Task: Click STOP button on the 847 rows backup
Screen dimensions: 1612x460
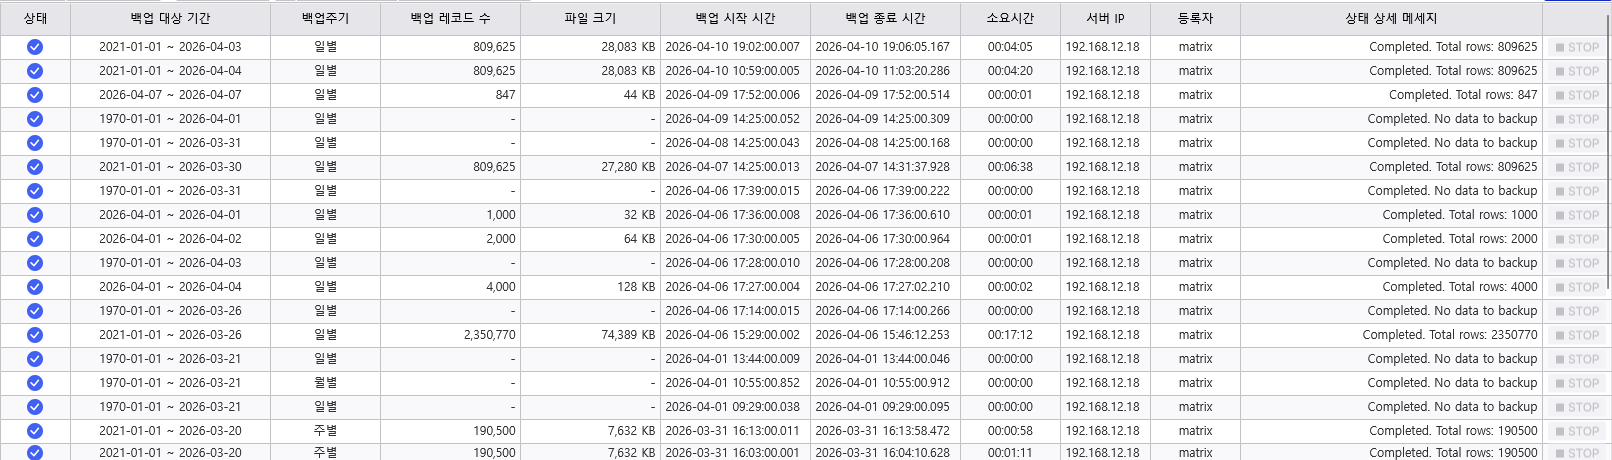Action: (x=1576, y=95)
